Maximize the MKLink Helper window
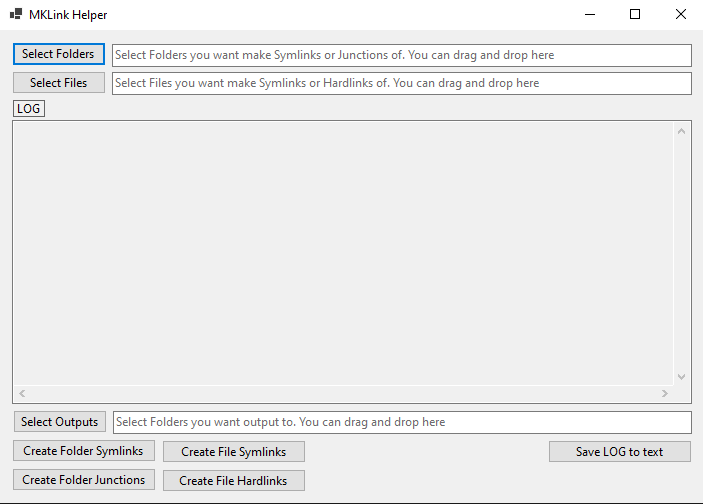Image resolution: width=703 pixels, height=504 pixels. tap(635, 14)
